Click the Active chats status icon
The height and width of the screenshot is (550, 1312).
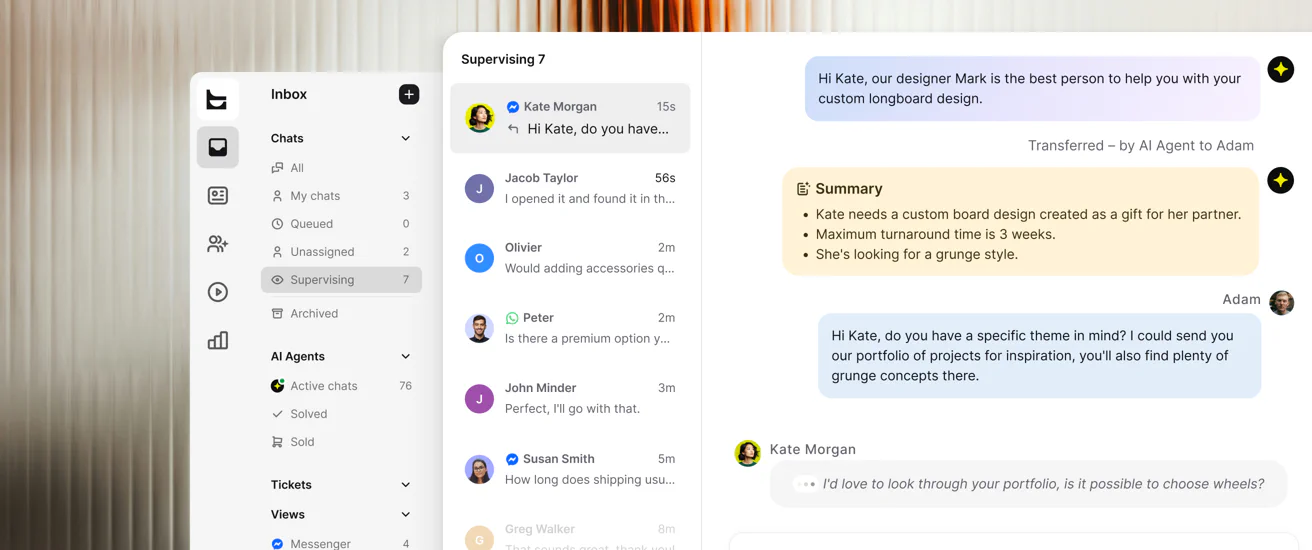coord(277,386)
